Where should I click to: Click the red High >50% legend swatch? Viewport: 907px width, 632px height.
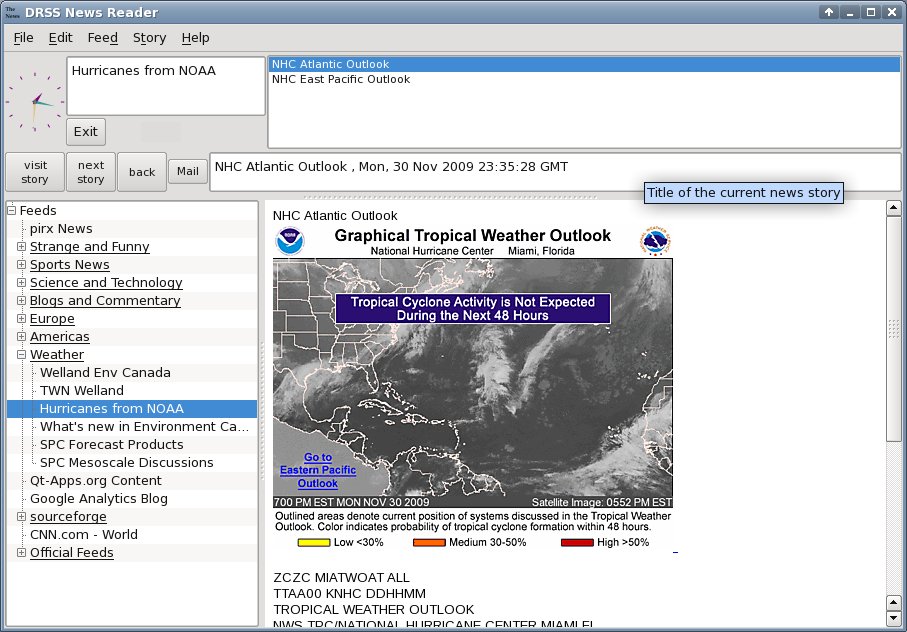point(577,542)
